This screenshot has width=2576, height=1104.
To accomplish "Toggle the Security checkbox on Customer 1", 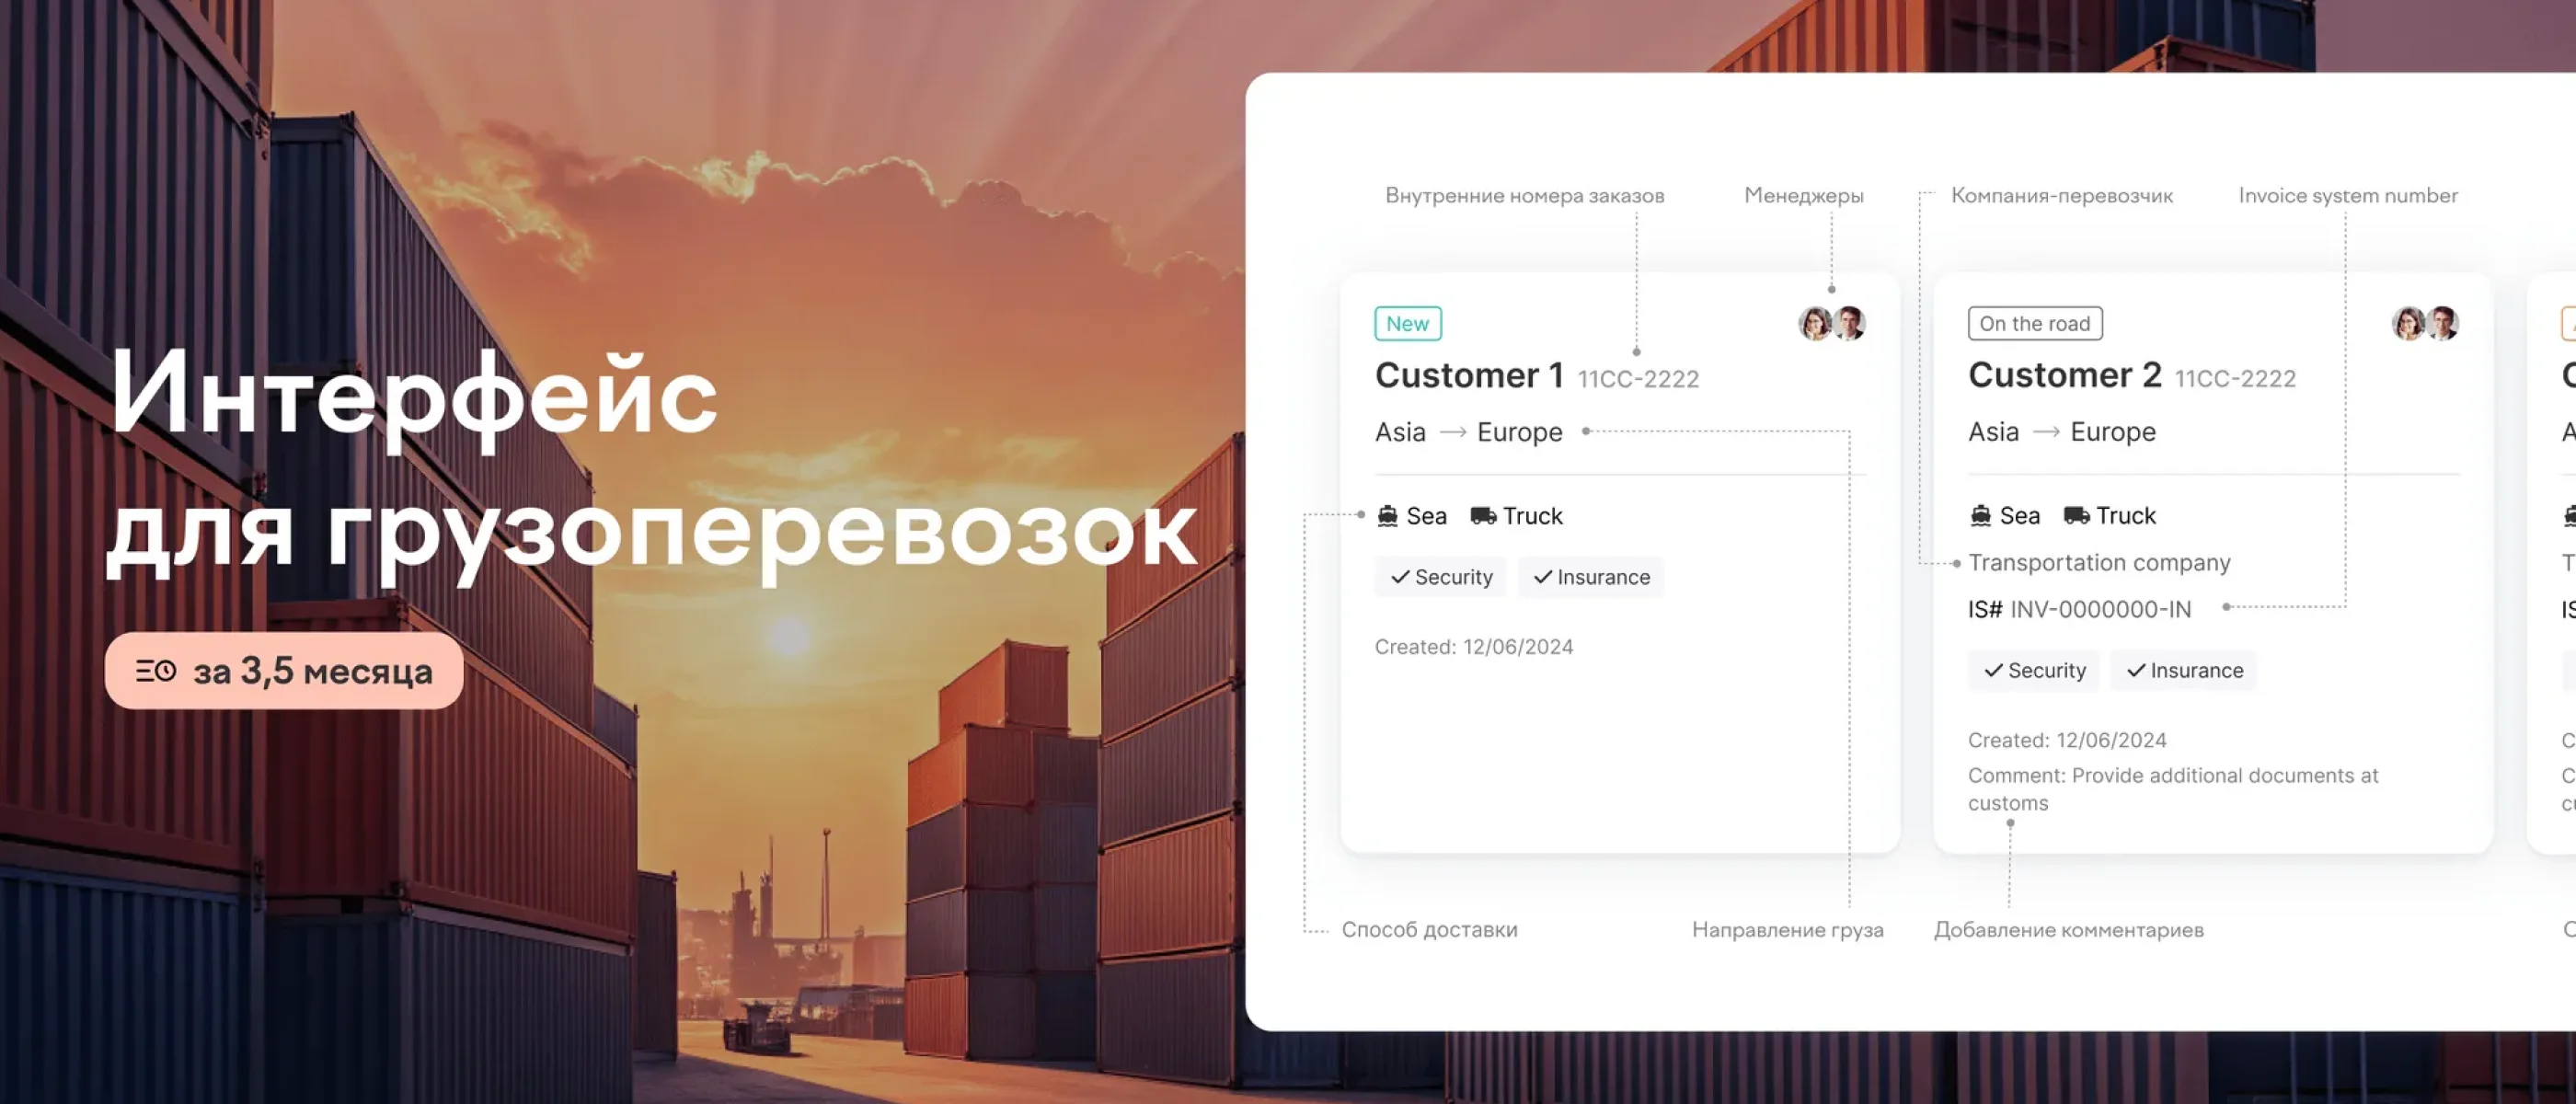I will pos(1440,577).
